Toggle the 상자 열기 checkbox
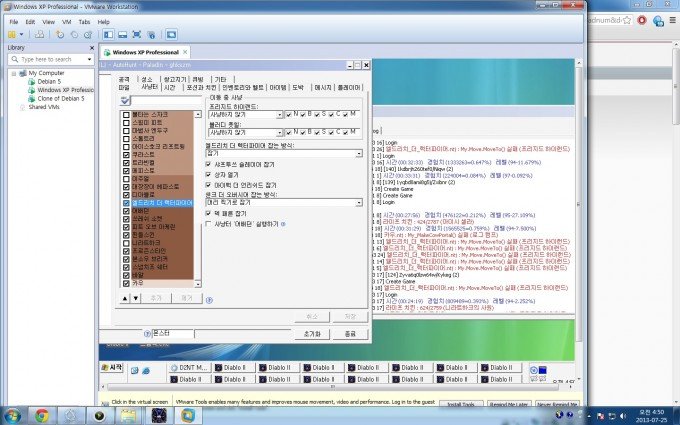 click(208, 174)
